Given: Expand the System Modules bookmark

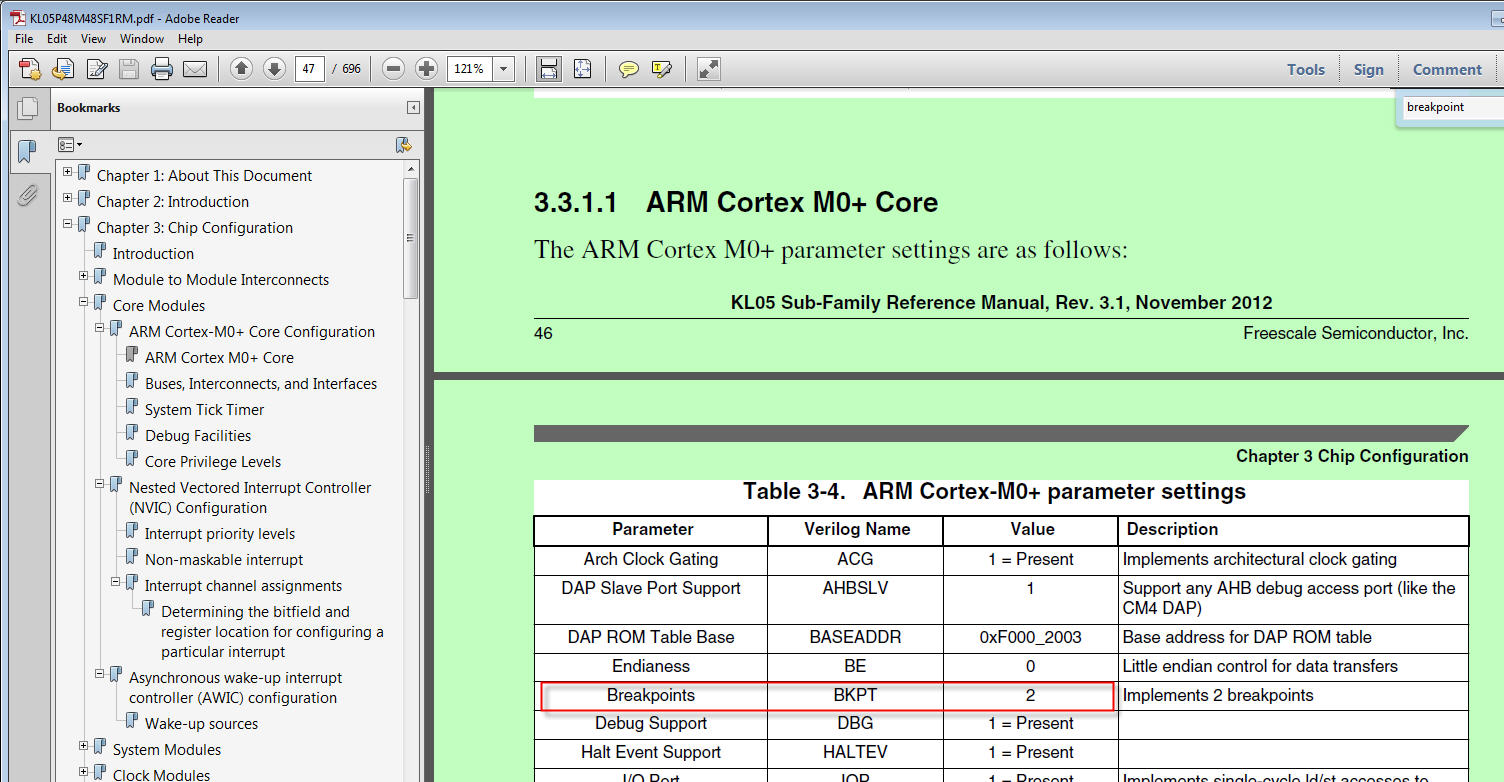Looking at the screenshot, I should coord(84,746).
